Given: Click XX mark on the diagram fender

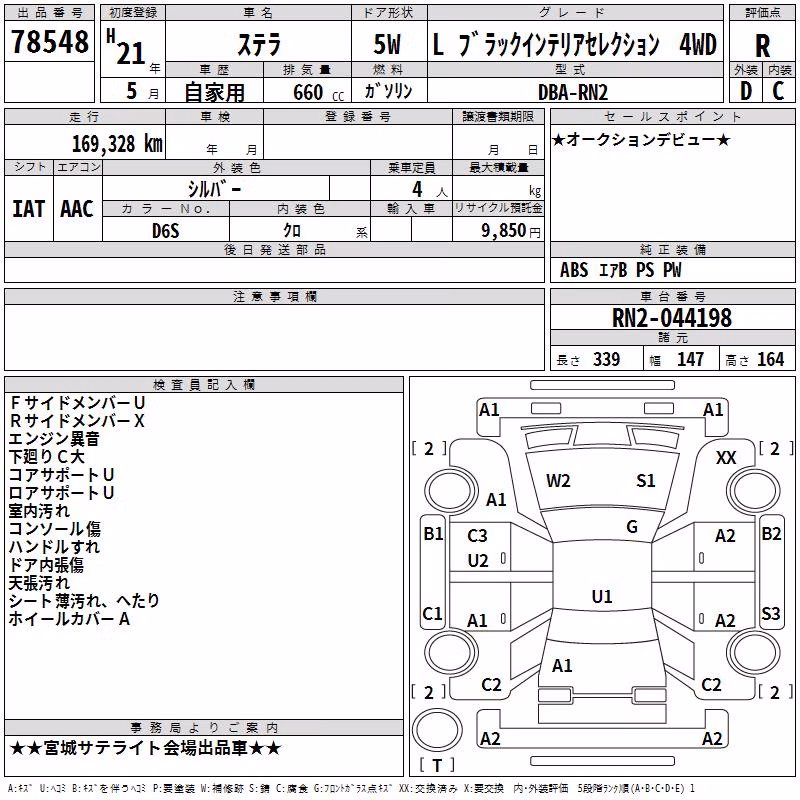Looking at the screenshot, I should pyautogui.click(x=726, y=458).
